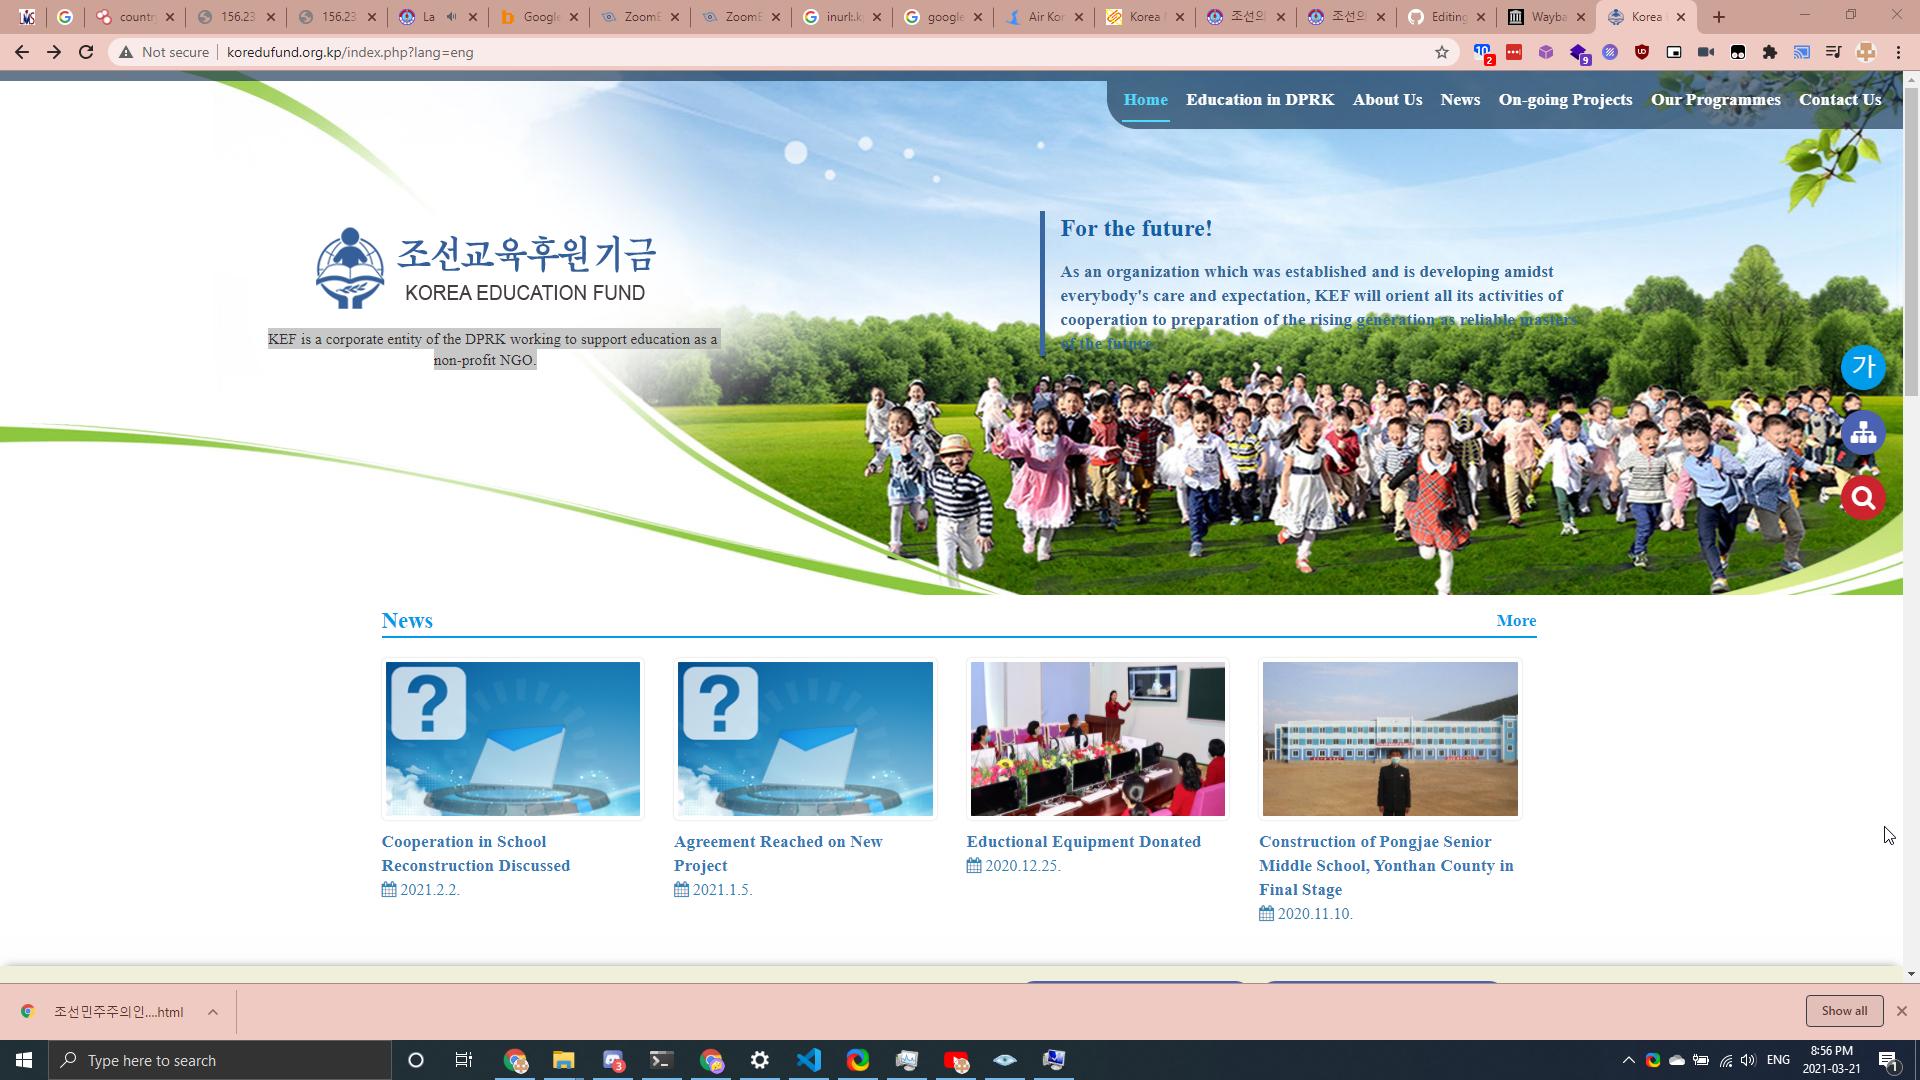Image resolution: width=1920 pixels, height=1080 pixels.
Task: Click the red search circle icon
Action: (x=1862, y=498)
